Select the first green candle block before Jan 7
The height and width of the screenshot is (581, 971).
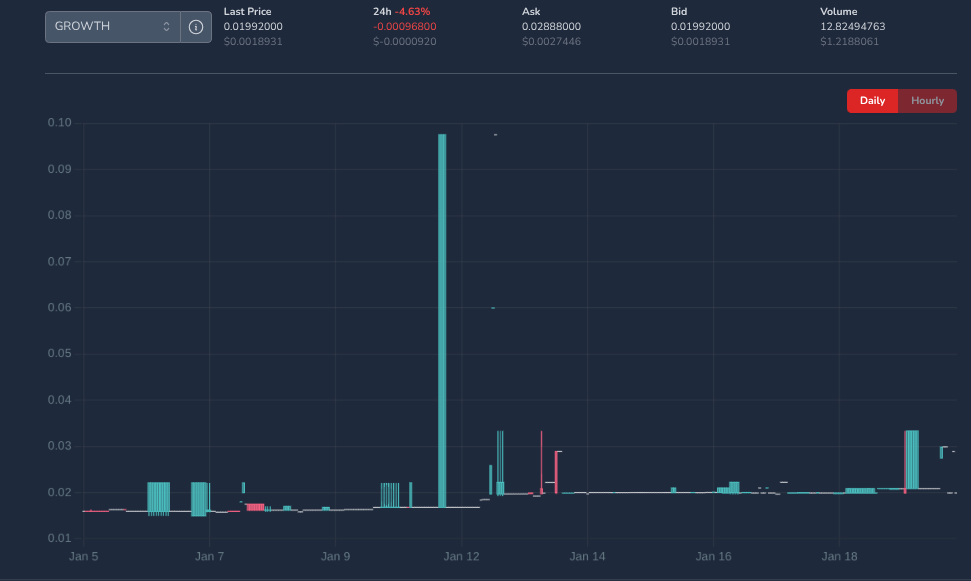click(x=159, y=498)
